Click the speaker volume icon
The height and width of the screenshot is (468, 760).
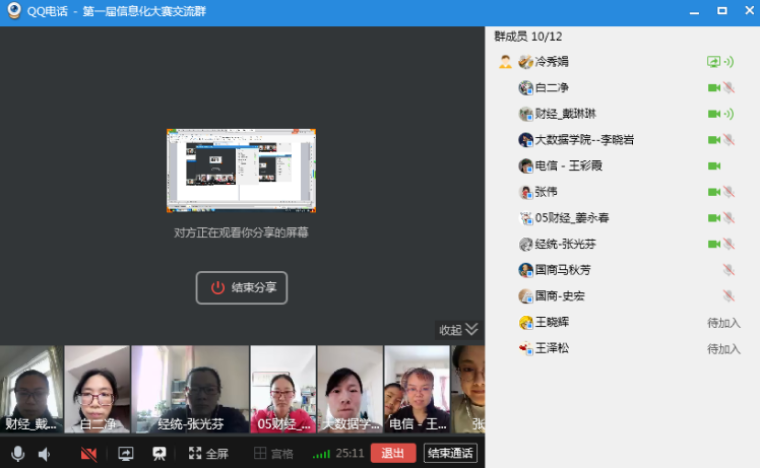click(x=44, y=454)
